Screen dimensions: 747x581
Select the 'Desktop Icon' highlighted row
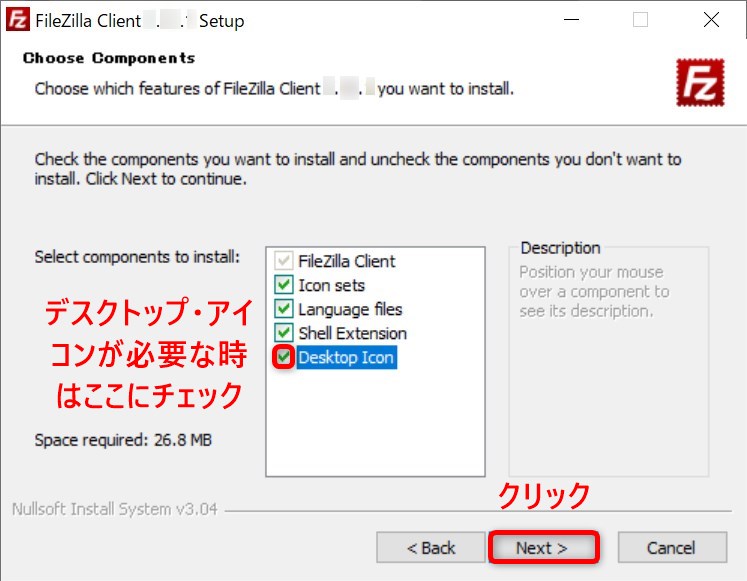[346, 357]
